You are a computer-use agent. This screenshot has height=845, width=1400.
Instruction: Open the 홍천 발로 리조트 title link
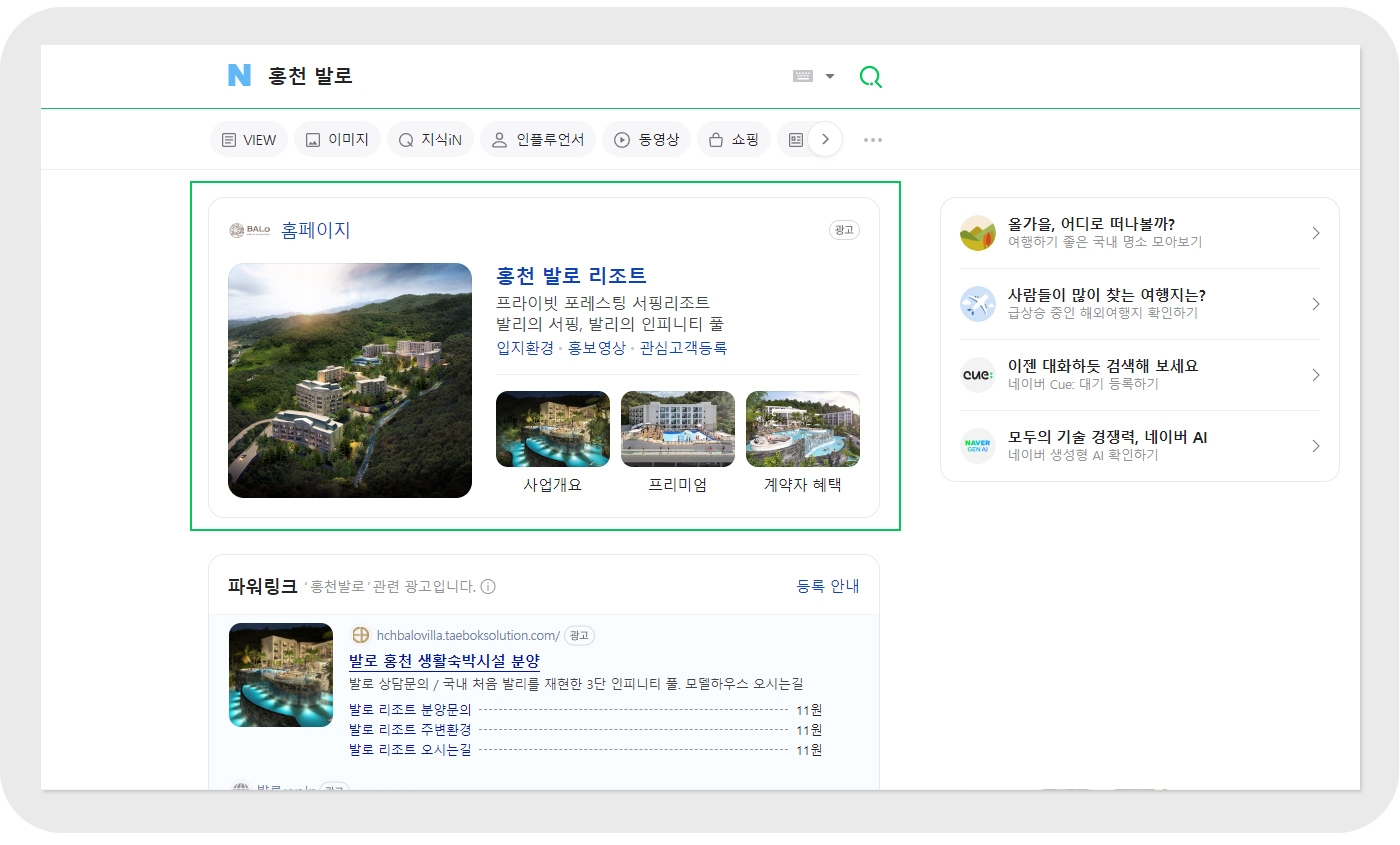click(x=571, y=276)
